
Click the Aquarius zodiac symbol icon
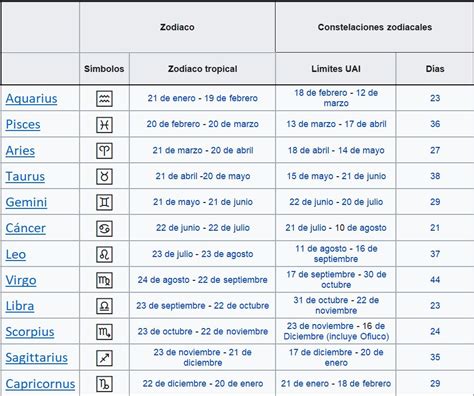pos(104,99)
